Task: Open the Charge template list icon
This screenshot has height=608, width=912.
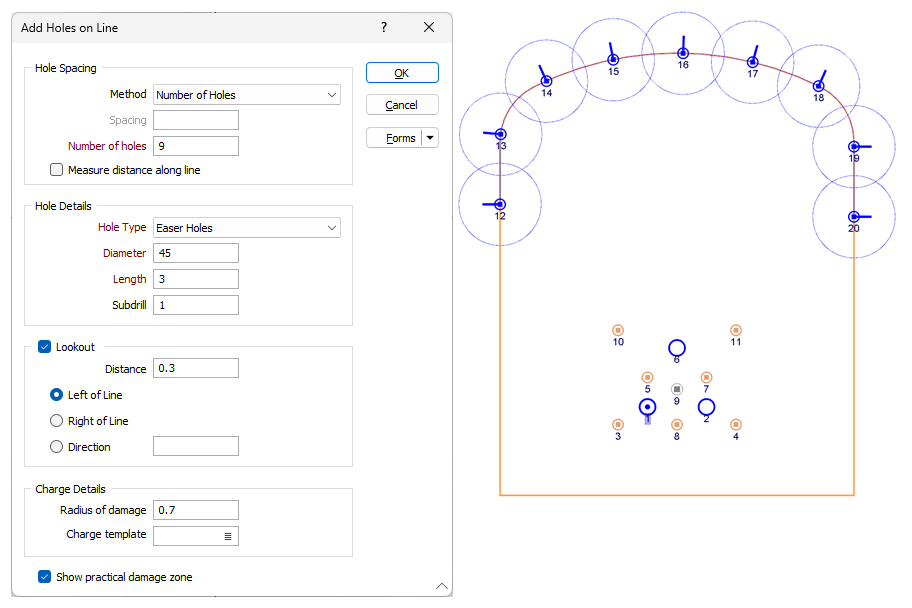Action: (228, 536)
